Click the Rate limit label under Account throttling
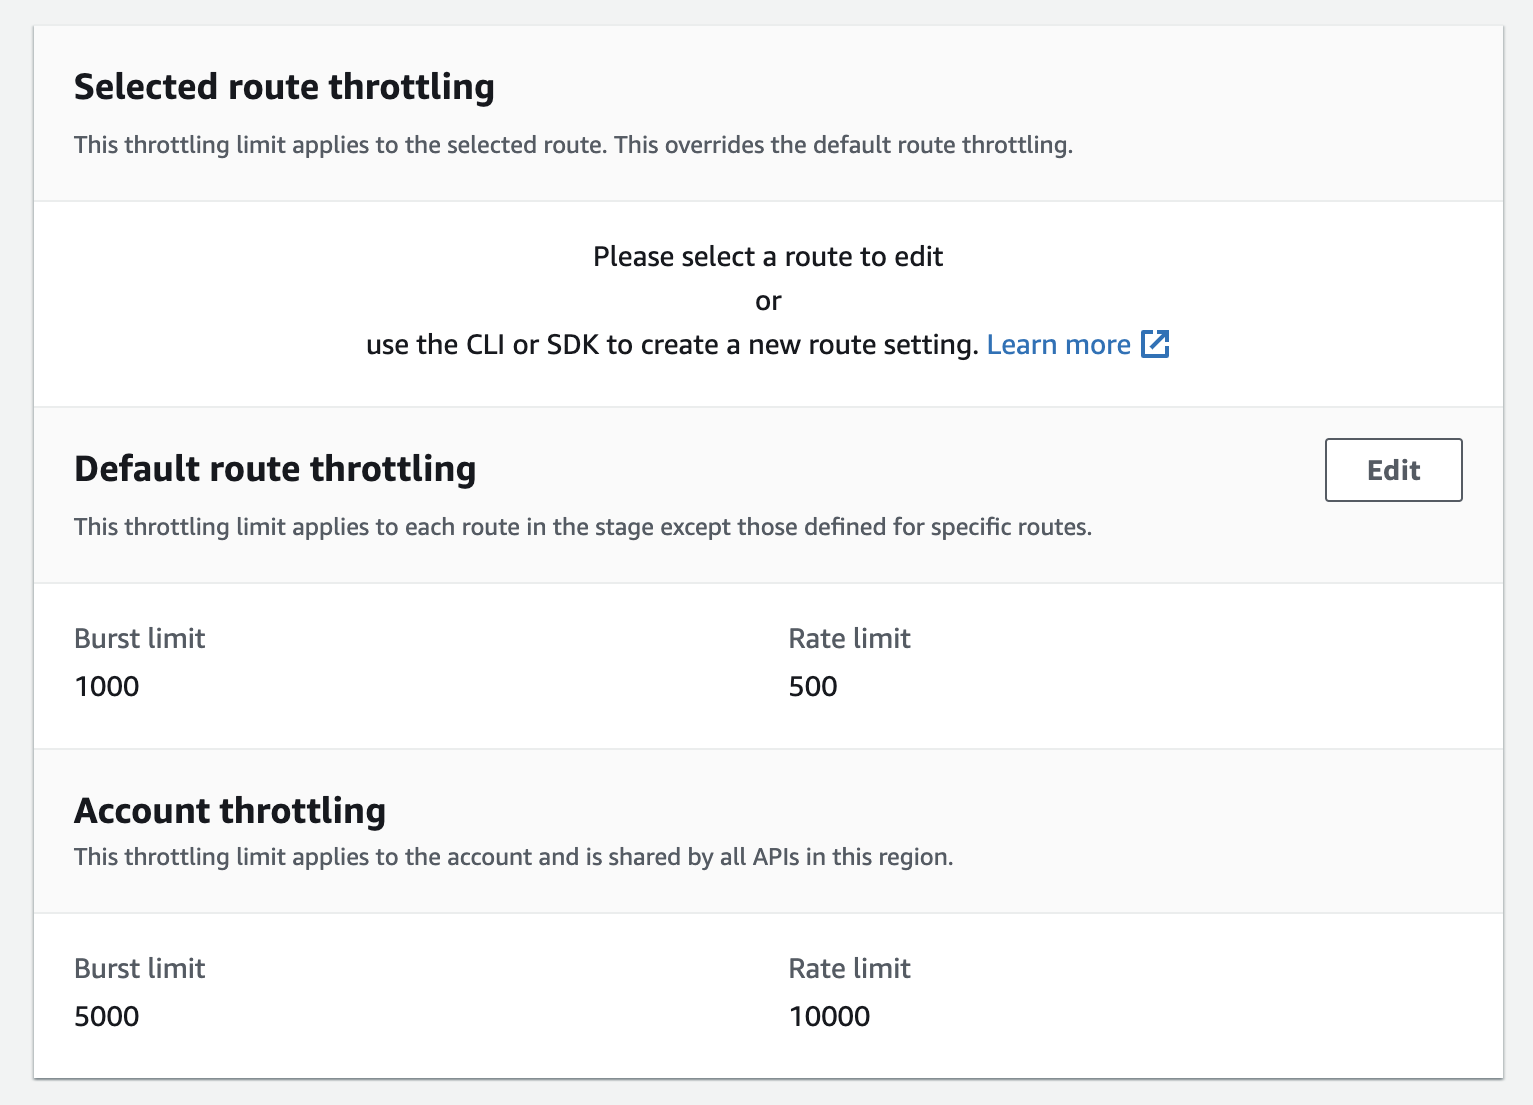Image resolution: width=1533 pixels, height=1105 pixels. point(849,969)
